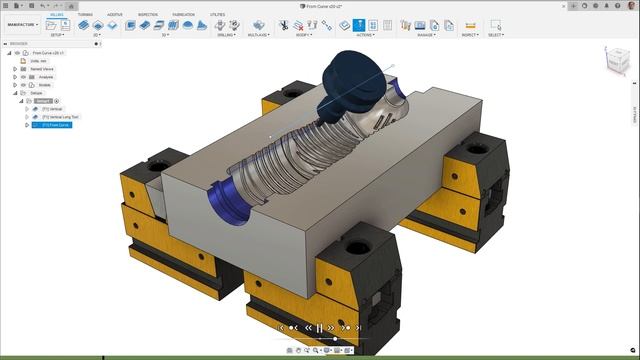Switch to the Fabrication tab
The width and height of the screenshot is (640, 360).
pos(183,15)
